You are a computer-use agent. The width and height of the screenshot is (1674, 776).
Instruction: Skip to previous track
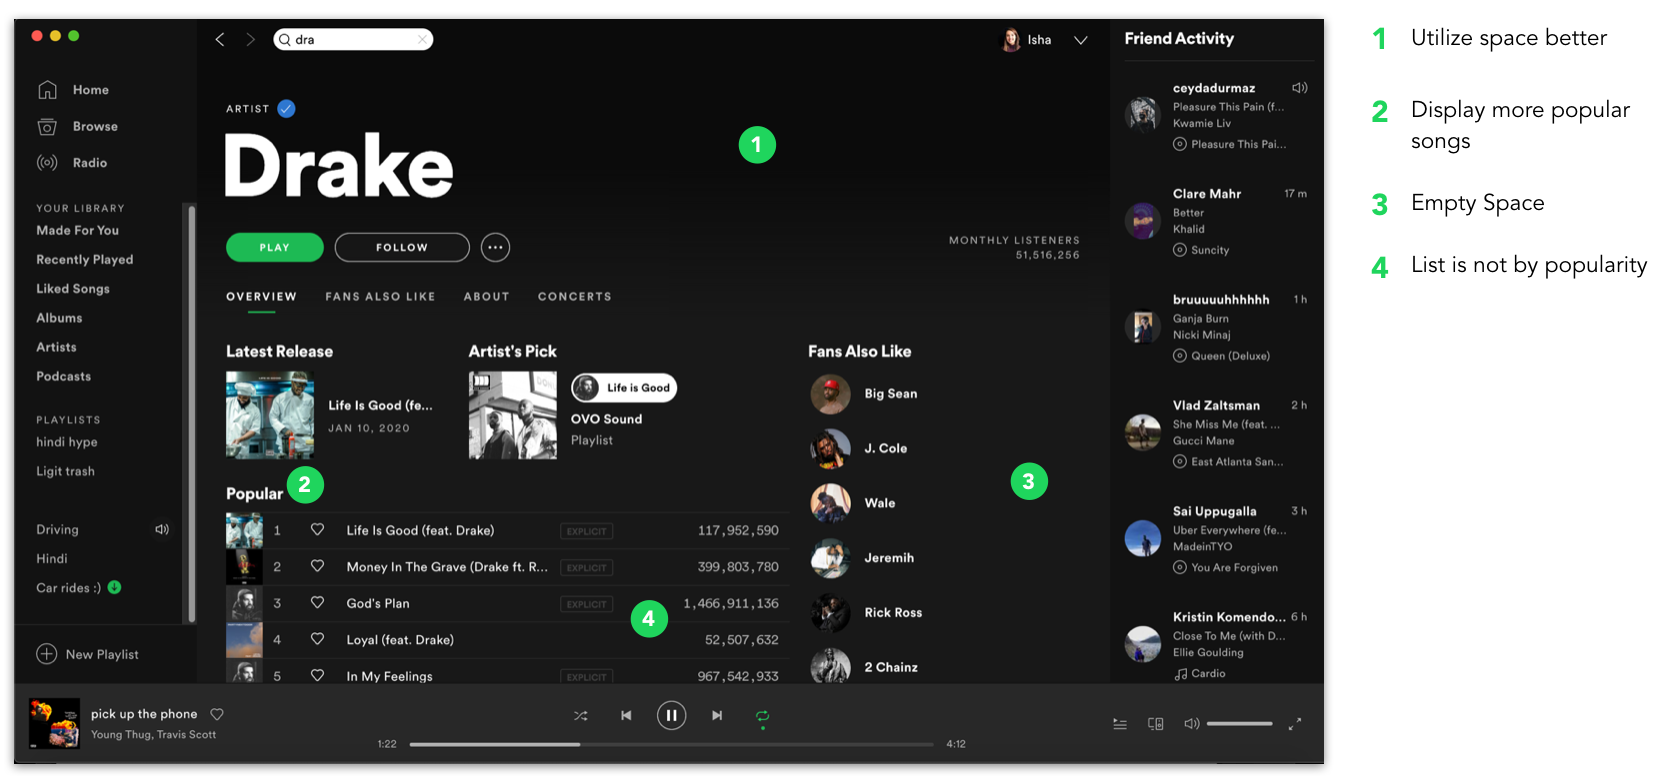point(626,716)
